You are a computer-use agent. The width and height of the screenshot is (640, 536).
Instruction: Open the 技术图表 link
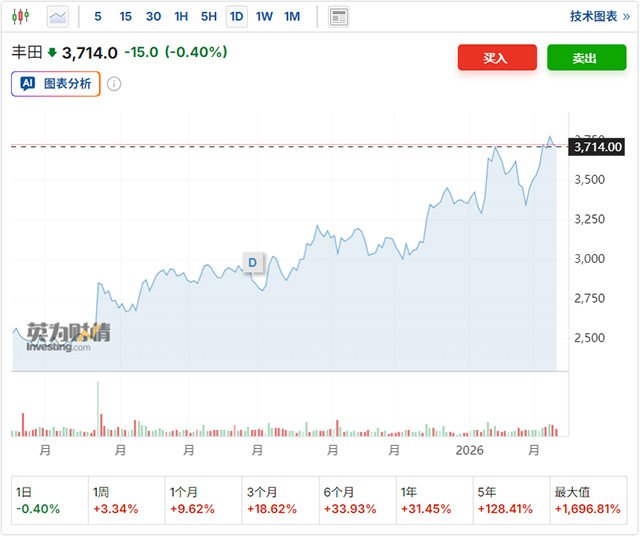click(x=600, y=16)
